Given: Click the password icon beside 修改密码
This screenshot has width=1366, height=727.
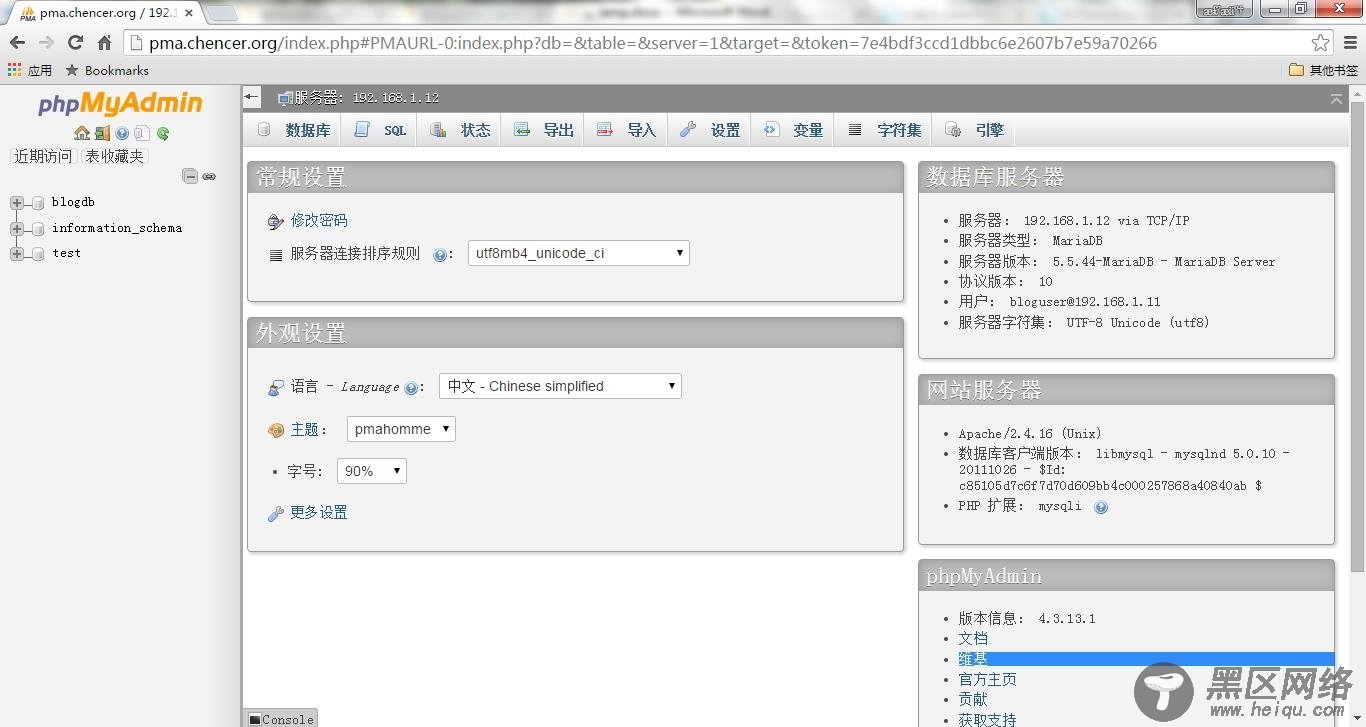Looking at the screenshot, I should (x=276, y=221).
